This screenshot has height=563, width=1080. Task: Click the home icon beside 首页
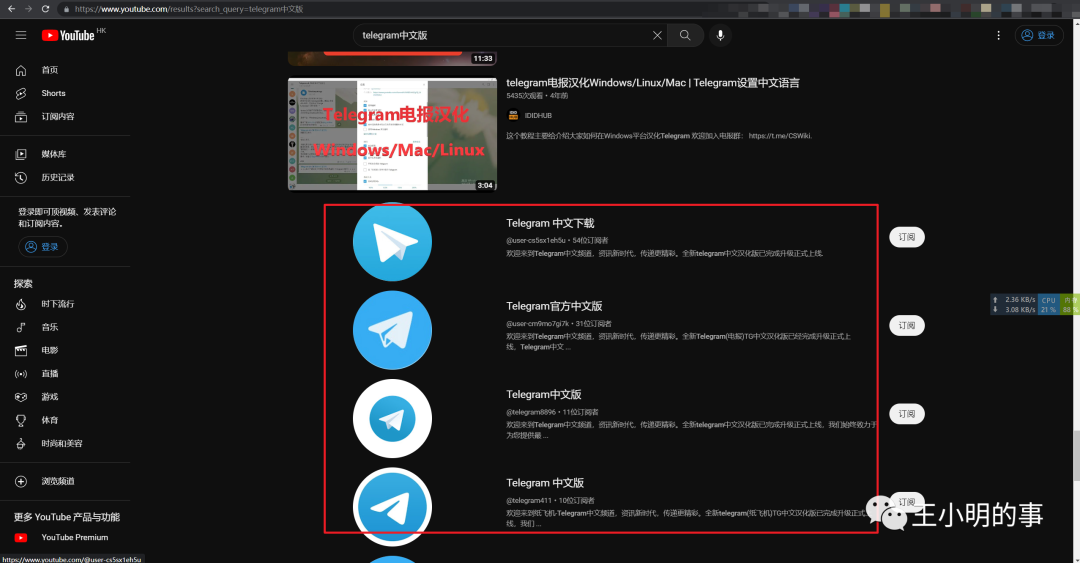21,70
